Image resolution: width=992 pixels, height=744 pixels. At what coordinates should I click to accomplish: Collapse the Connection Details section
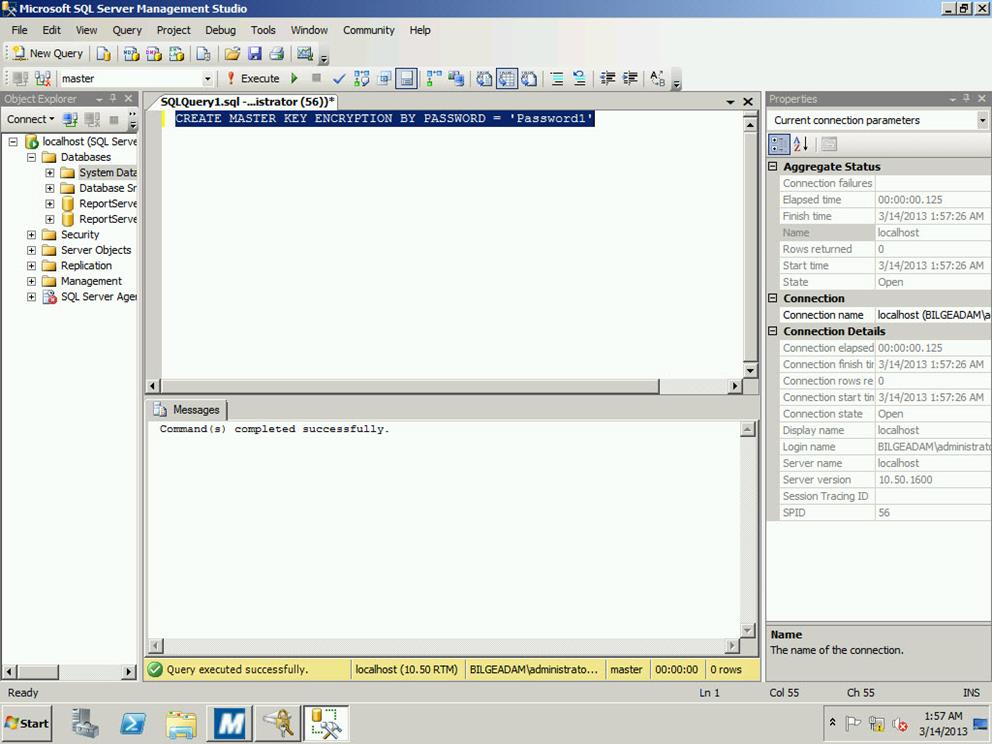tap(772, 331)
